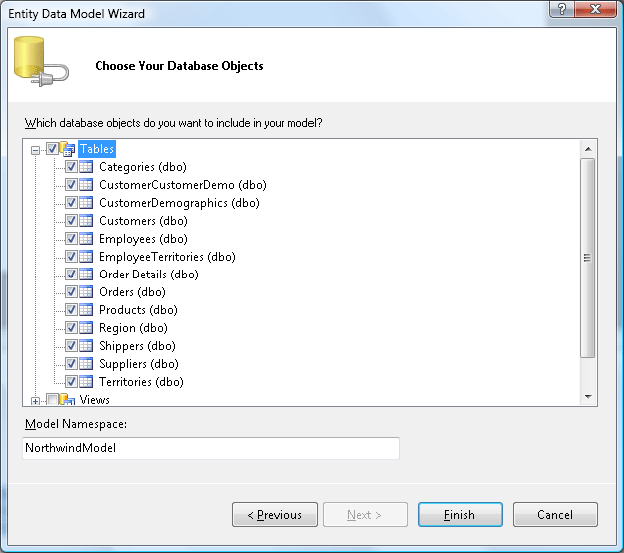Viewport: 624px width, 553px height.
Task: Click the Products table icon
Action: pyautogui.click(x=86, y=310)
